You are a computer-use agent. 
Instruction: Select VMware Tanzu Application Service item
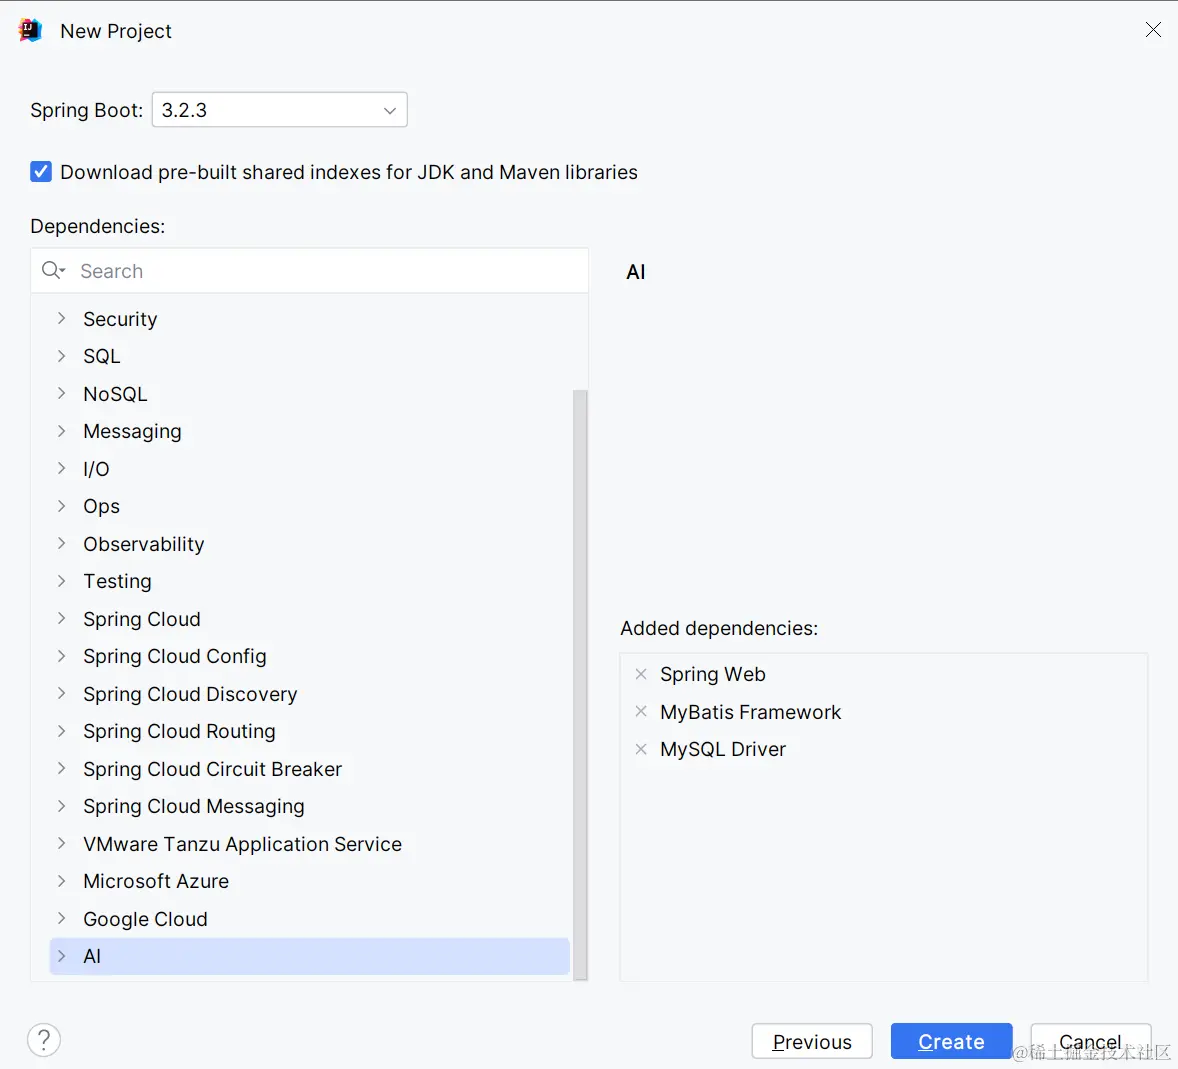pos(243,844)
